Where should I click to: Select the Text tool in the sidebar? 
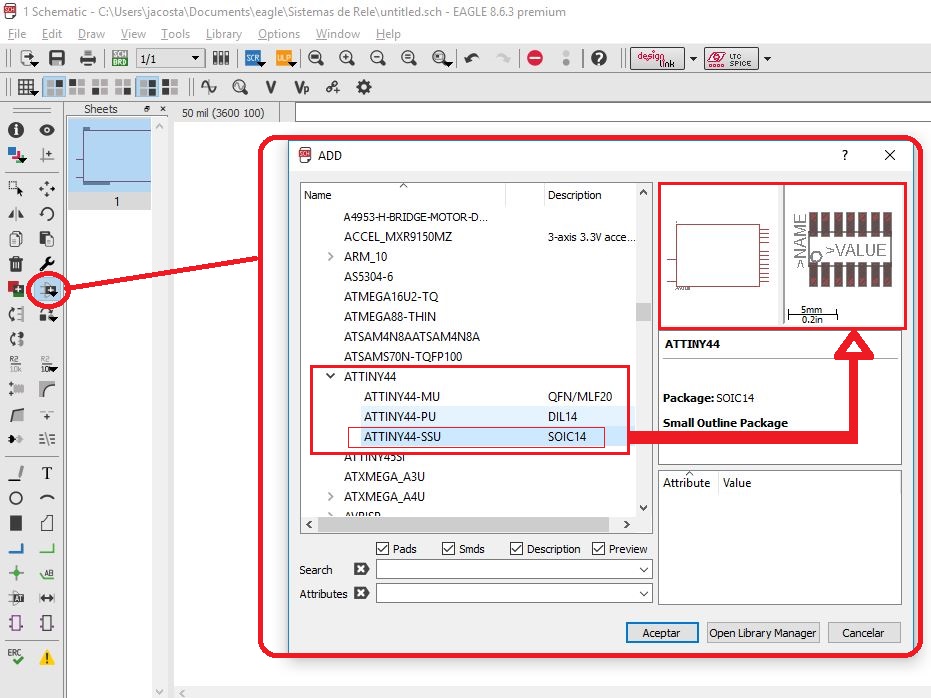pos(47,473)
